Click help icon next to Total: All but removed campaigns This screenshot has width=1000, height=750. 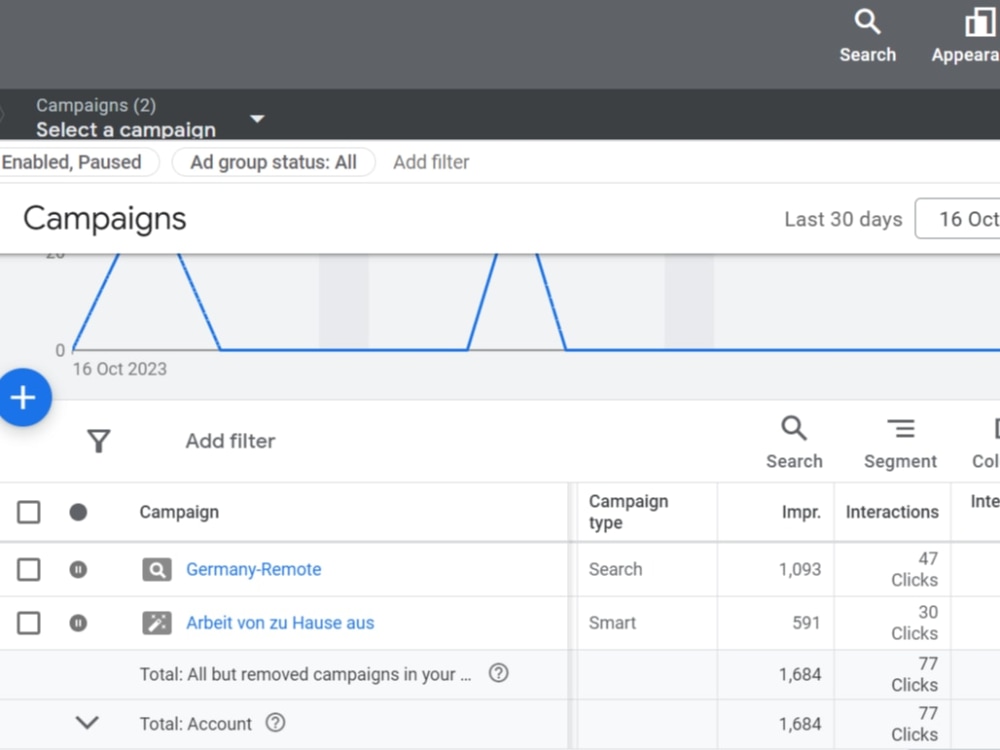pyautogui.click(x=499, y=673)
